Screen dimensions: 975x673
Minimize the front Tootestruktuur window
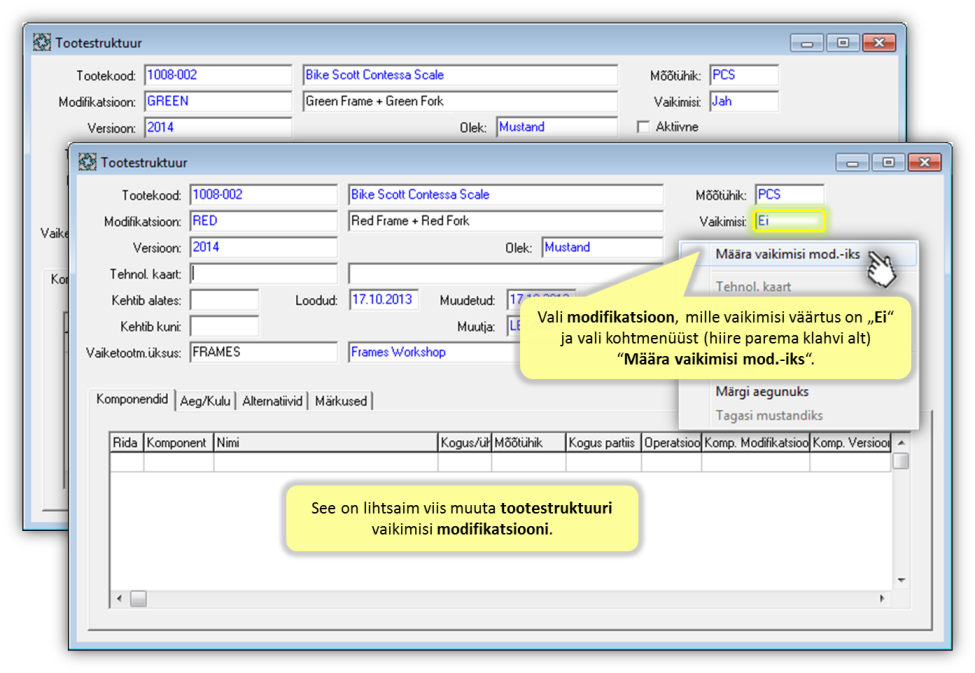(x=852, y=162)
